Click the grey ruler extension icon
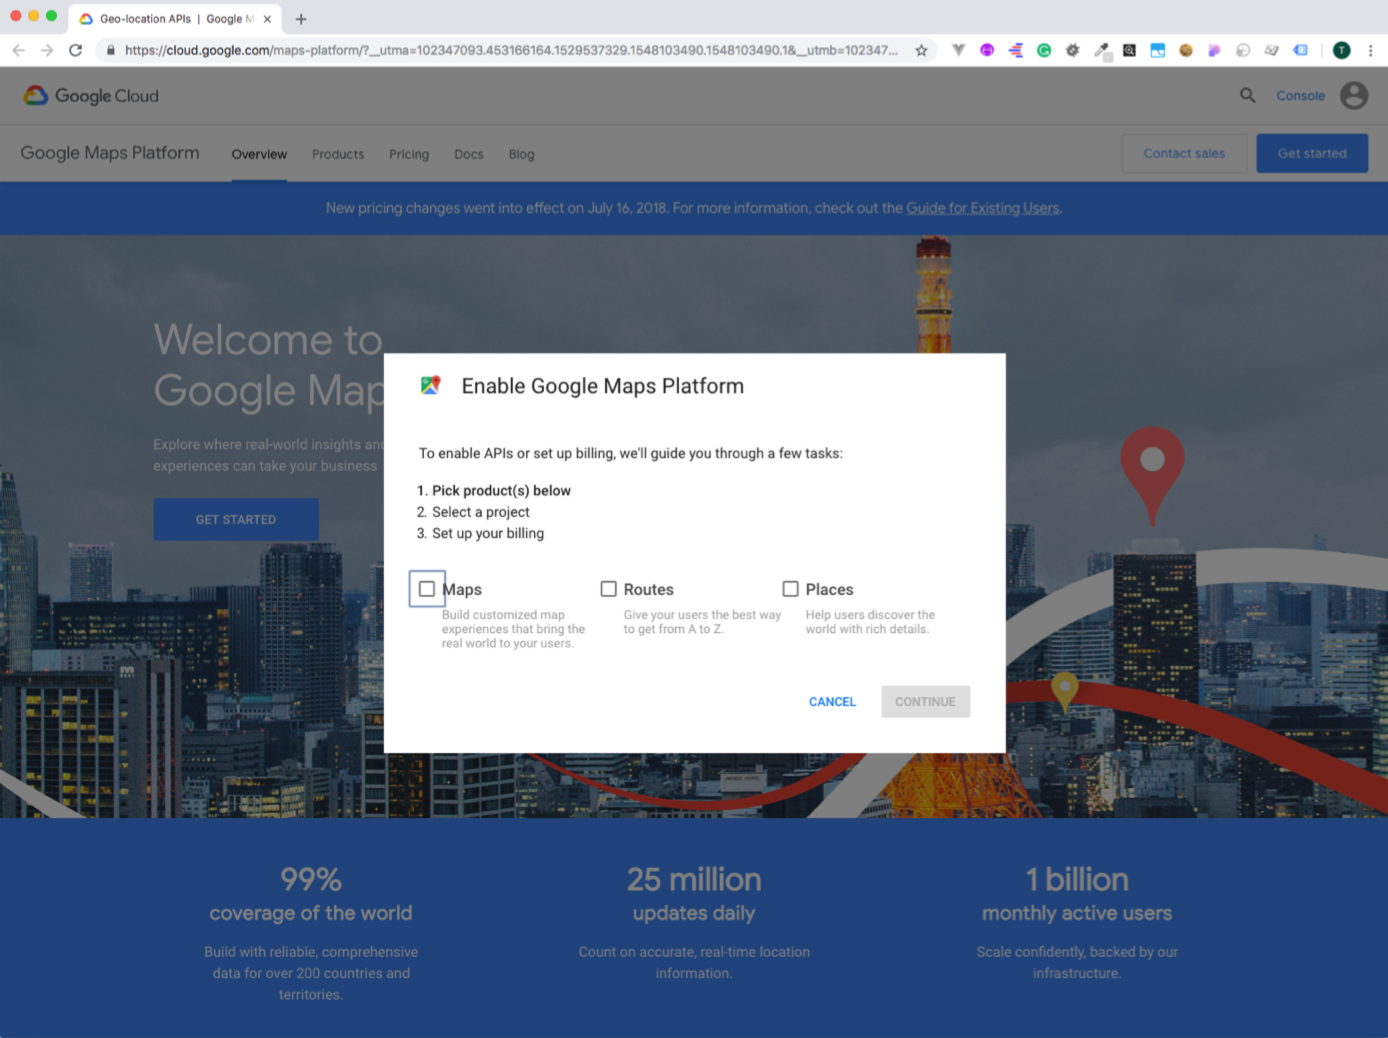 1272,50
